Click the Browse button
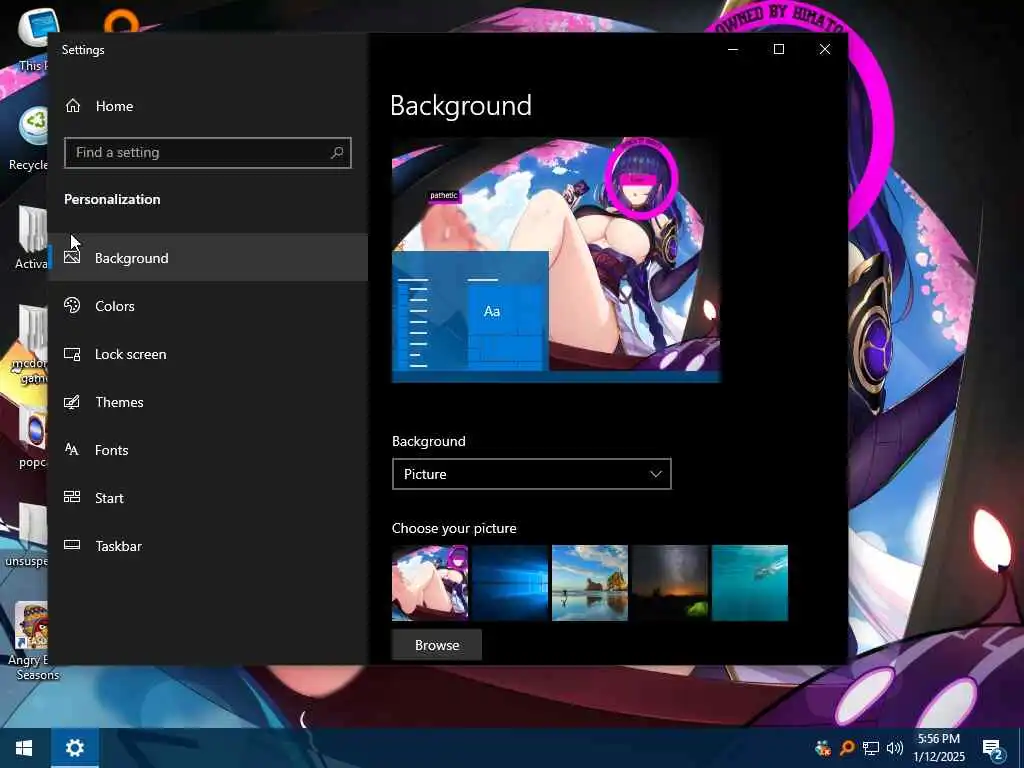Viewport: 1024px width, 768px height. 437,645
